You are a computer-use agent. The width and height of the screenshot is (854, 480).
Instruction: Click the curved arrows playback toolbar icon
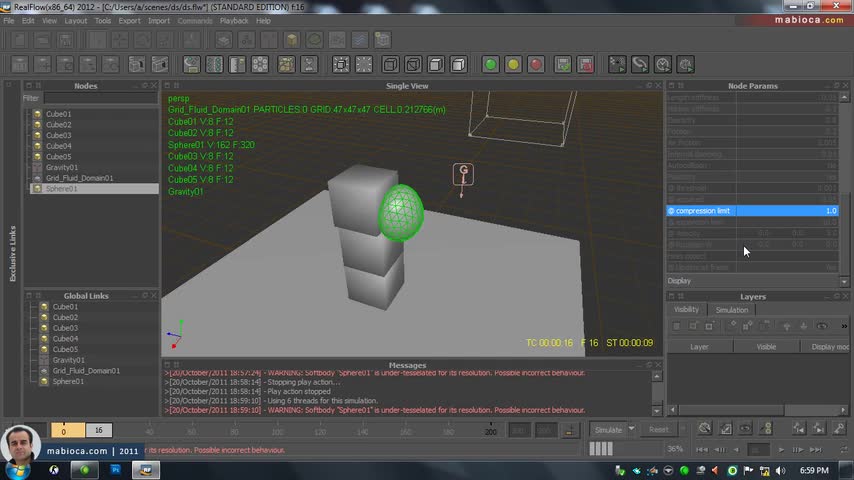click(x=640, y=65)
